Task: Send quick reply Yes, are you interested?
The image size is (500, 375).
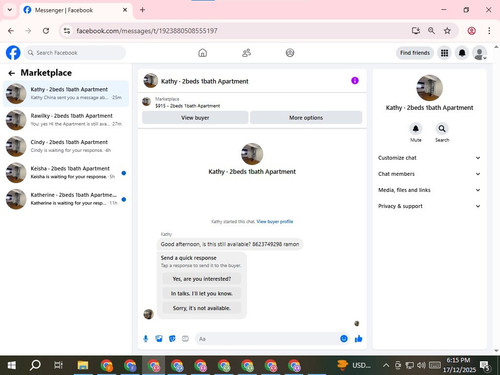Action: pos(202,279)
